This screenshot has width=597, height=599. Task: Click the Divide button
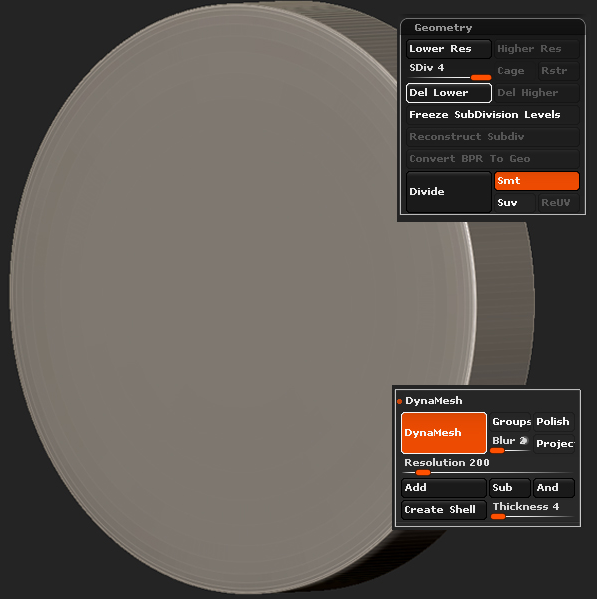[448, 192]
